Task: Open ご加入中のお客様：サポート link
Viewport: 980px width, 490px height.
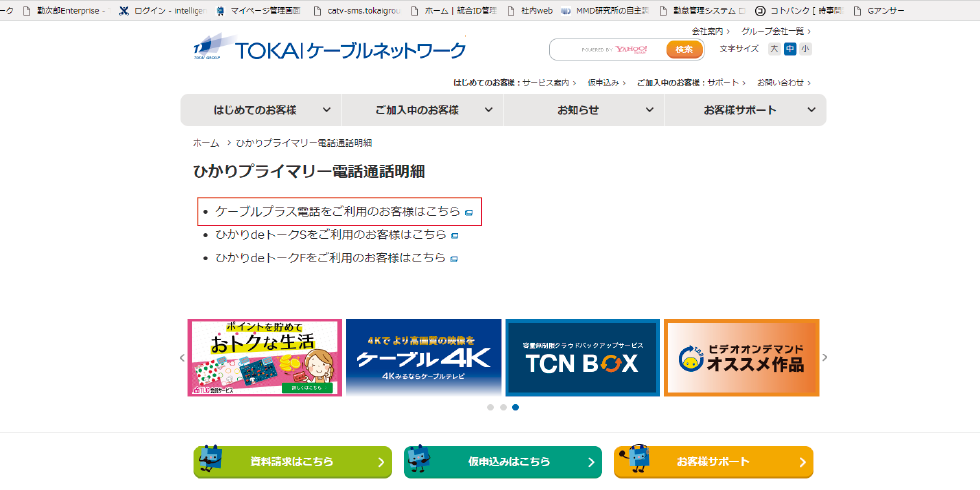Action: pyautogui.click(x=692, y=82)
